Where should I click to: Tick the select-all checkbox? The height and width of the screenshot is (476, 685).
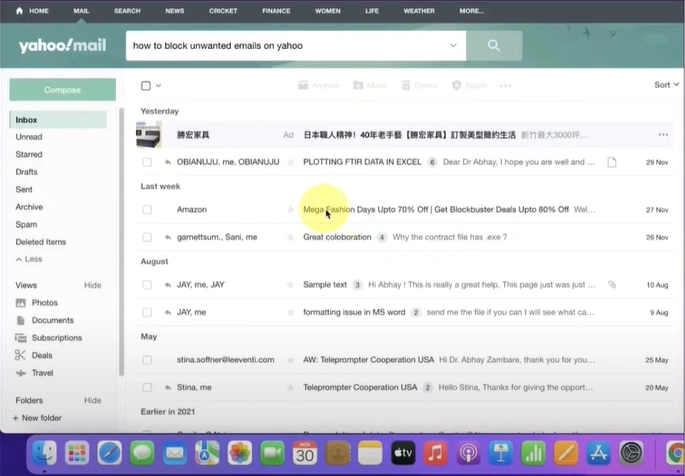click(x=146, y=86)
